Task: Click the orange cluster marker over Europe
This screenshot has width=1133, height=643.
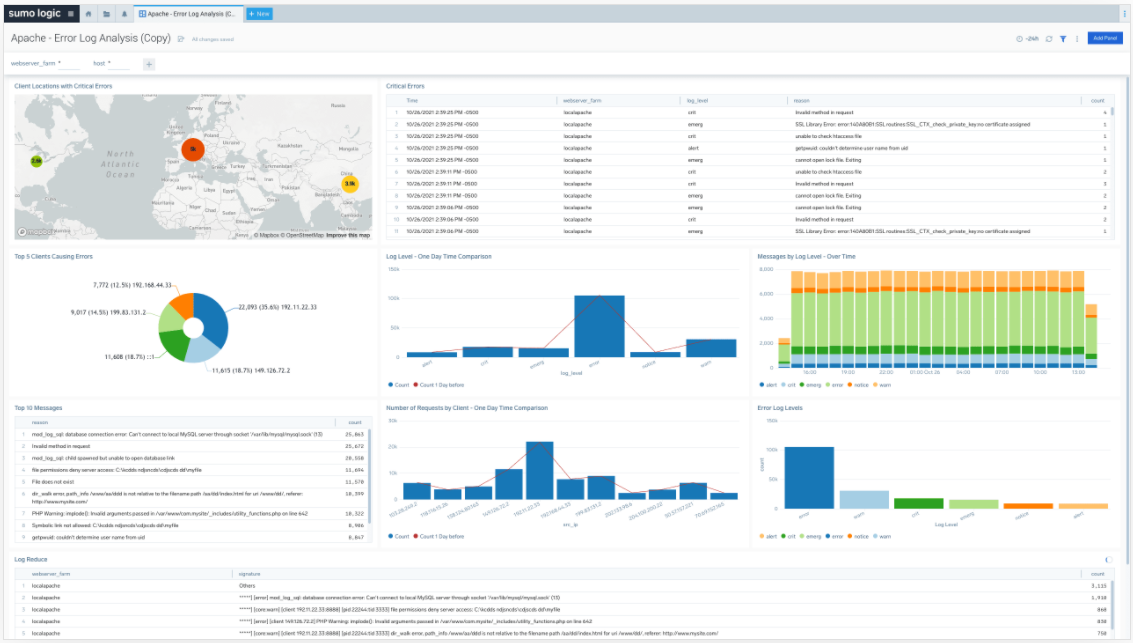Action: [193, 150]
